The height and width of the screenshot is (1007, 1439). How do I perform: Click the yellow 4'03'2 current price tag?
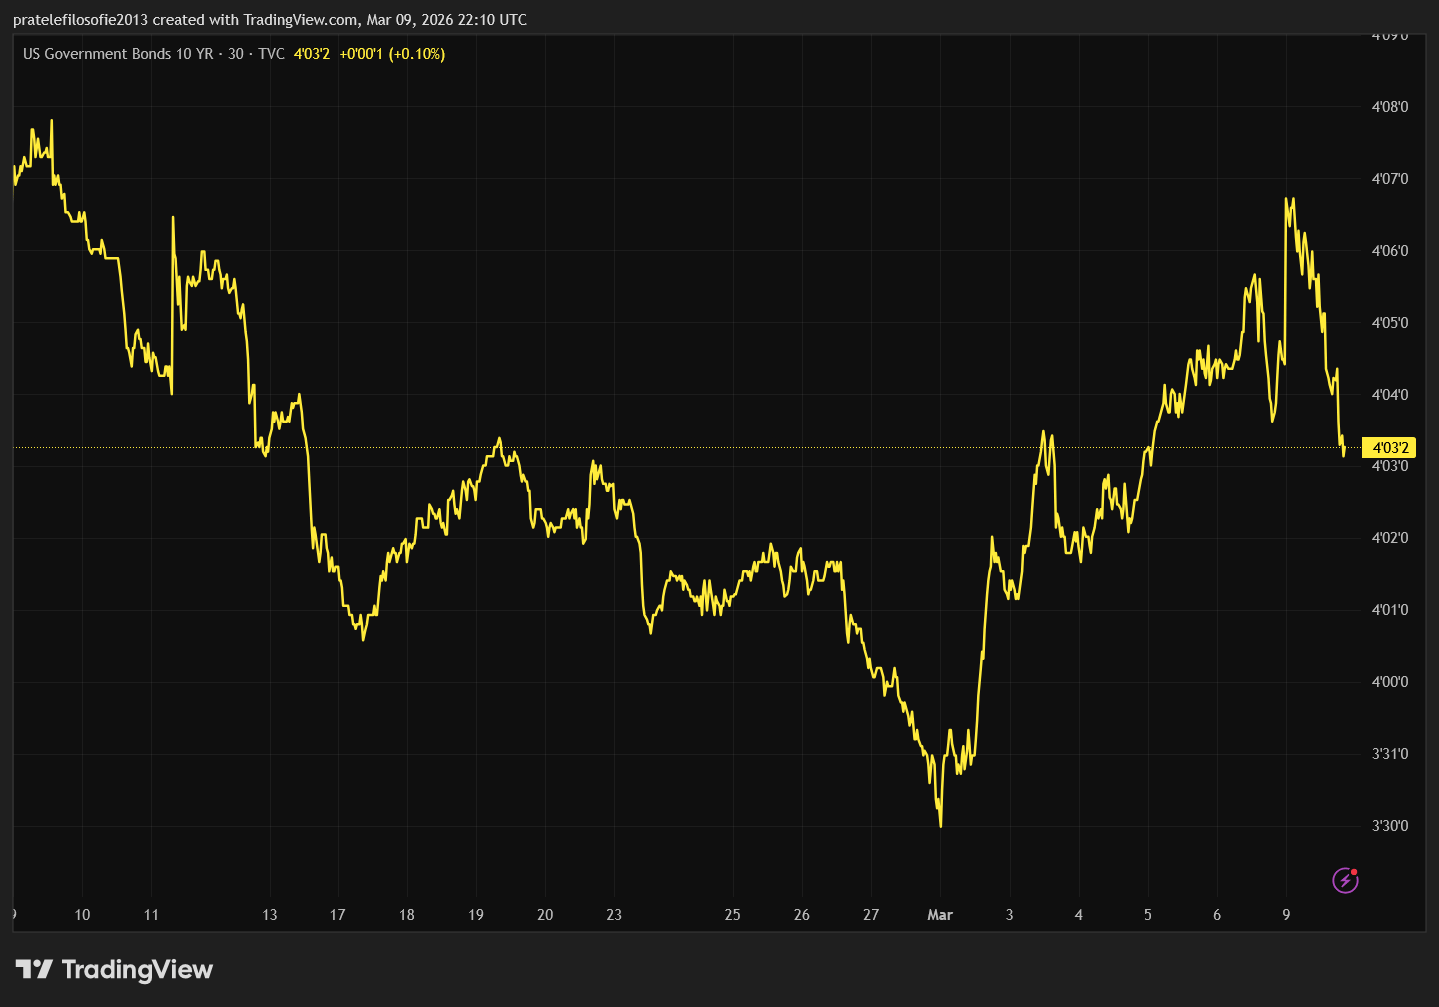tap(1389, 448)
